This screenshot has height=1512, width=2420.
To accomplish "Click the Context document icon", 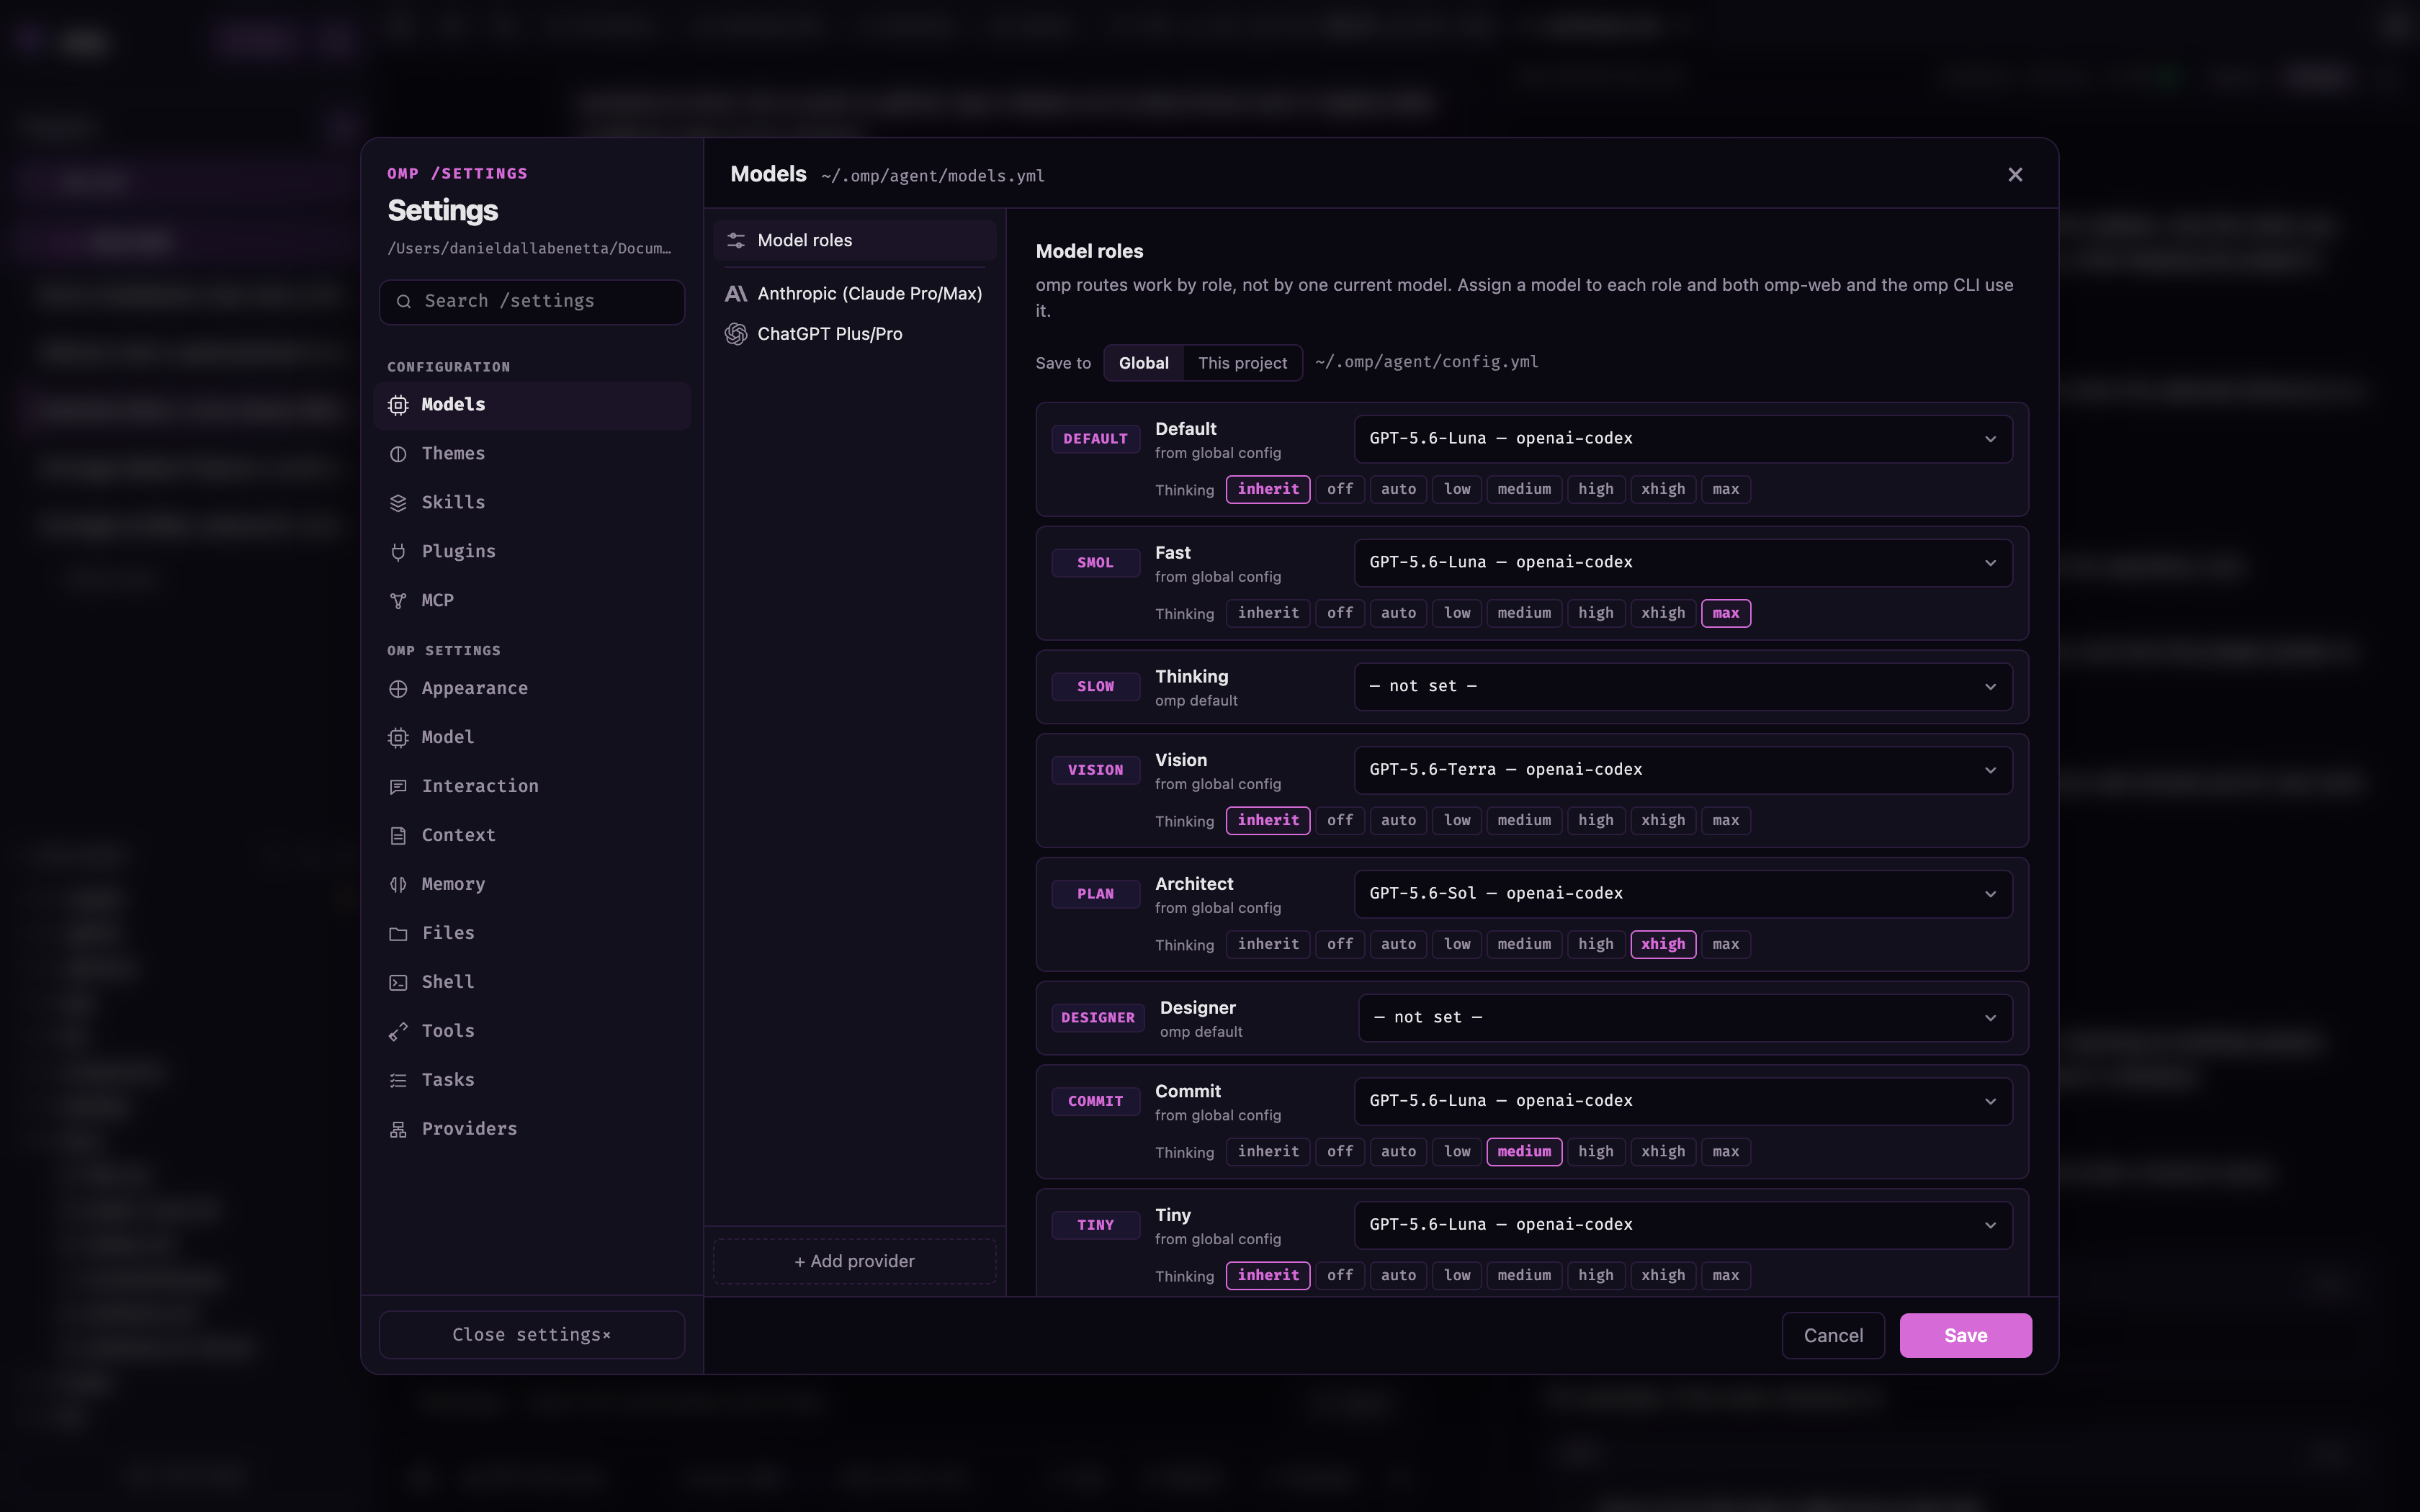I will click(x=398, y=836).
